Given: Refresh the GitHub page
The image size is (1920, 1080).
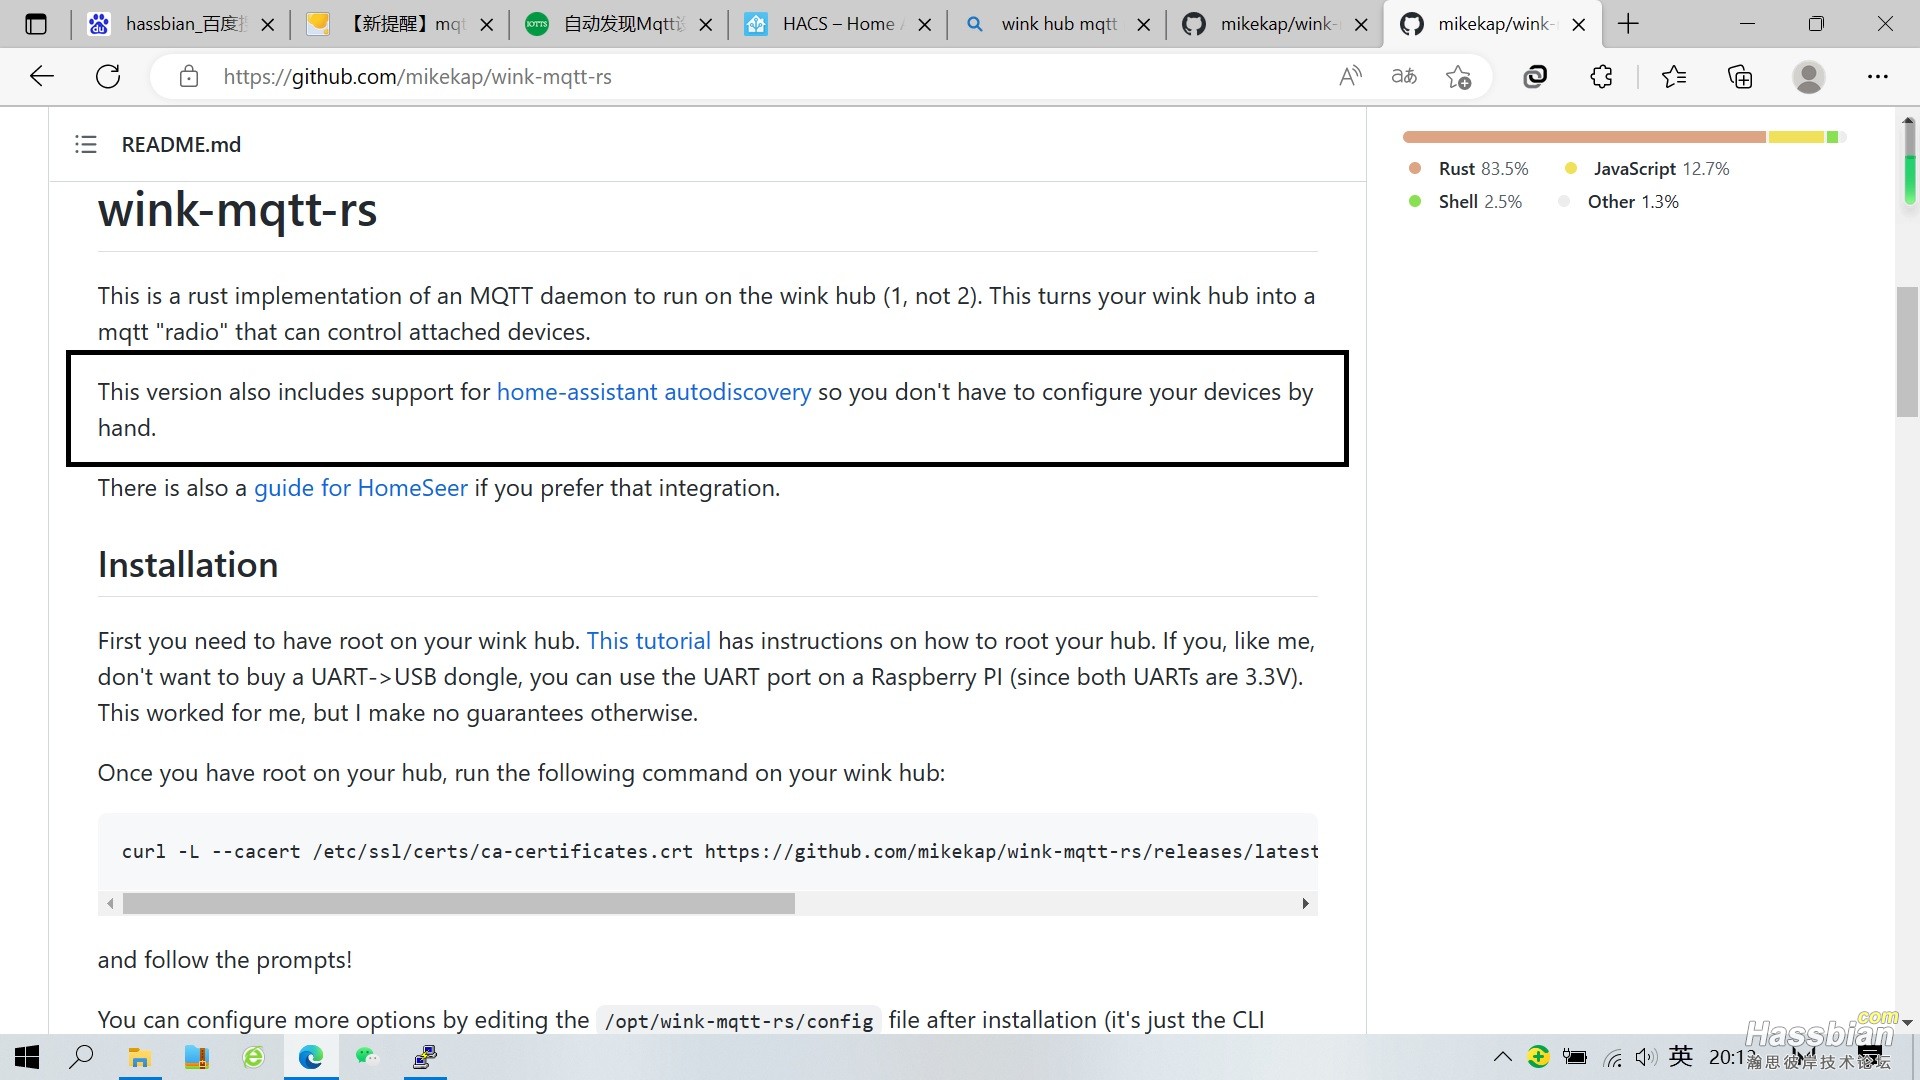Looking at the screenshot, I should point(108,76).
